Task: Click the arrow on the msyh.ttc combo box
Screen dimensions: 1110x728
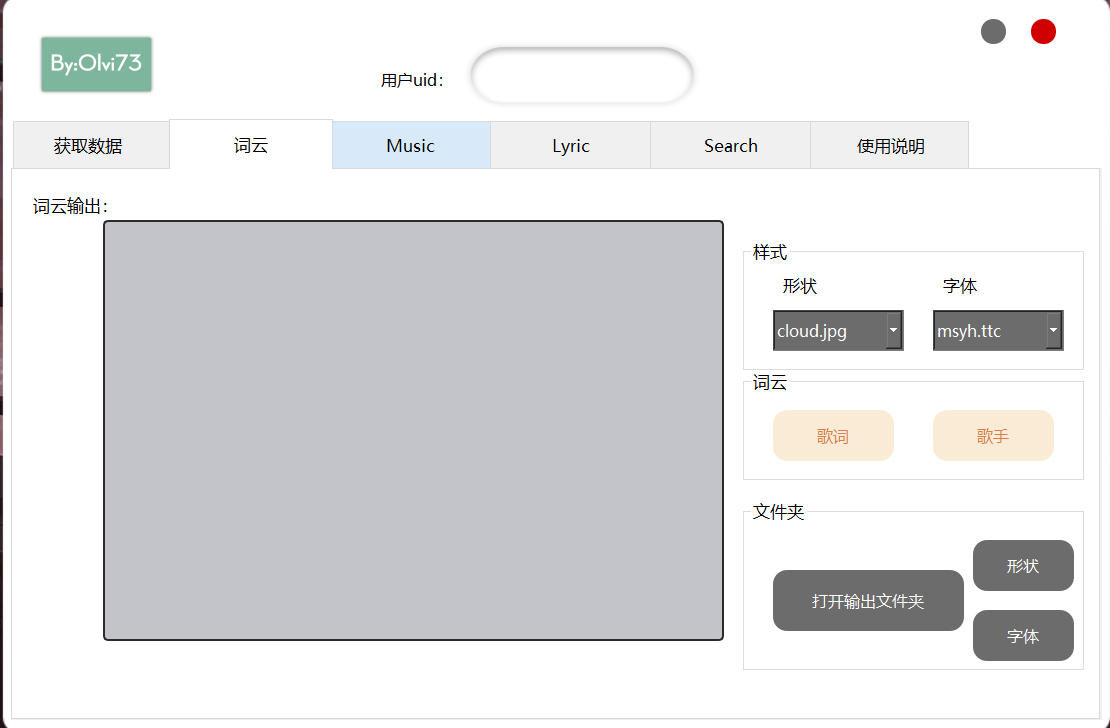Action: pos(1054,330)
